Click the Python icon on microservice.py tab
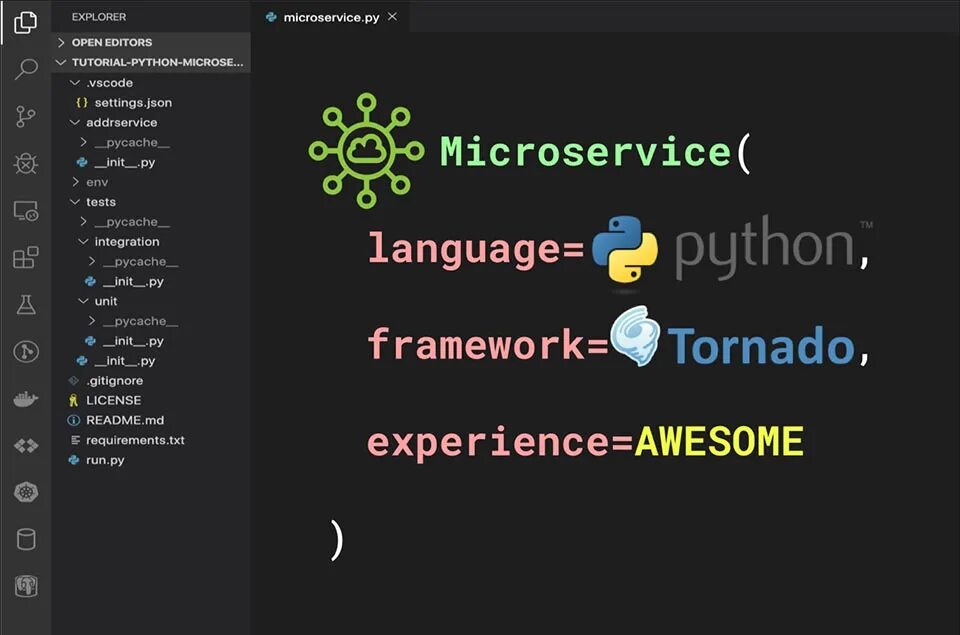 pos(271,17)
